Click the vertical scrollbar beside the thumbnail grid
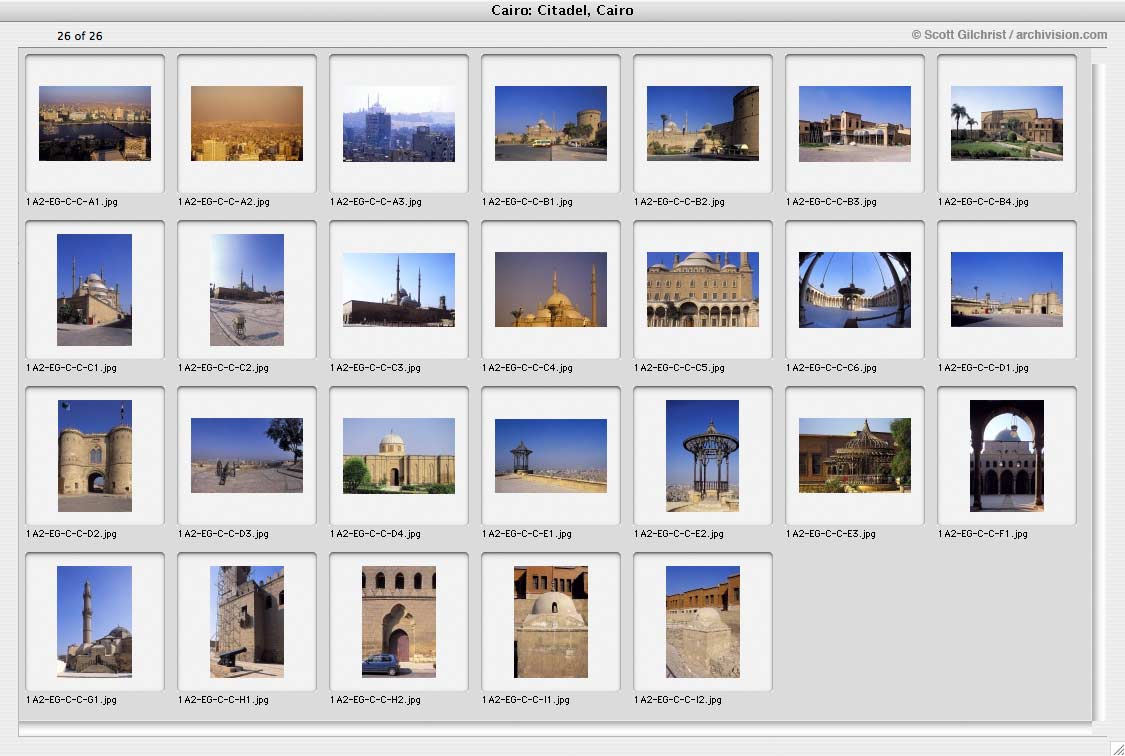1125x756 pixels. point(1098,392)
